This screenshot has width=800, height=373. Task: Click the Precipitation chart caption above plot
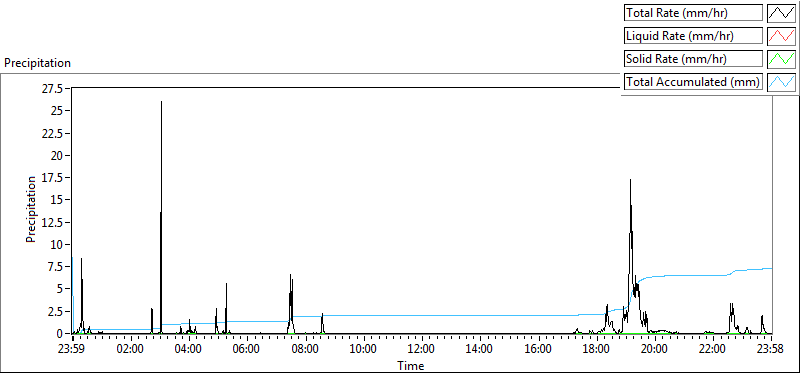point(37,63)
